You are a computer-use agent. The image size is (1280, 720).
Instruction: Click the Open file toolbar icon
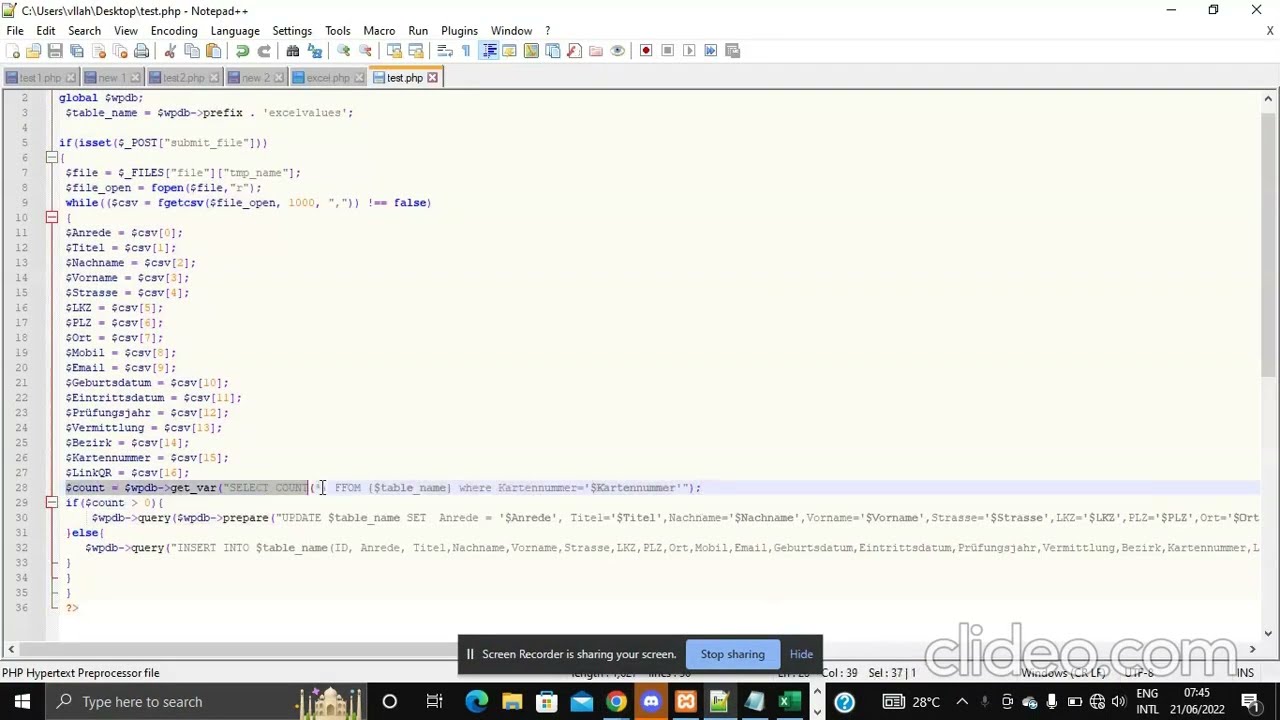[x=34, y=51]
